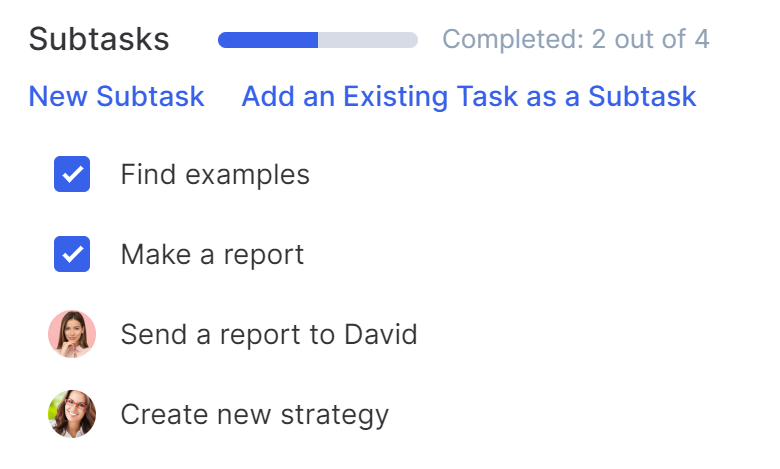Click the word strategy in last subtask

coord(335,415)
